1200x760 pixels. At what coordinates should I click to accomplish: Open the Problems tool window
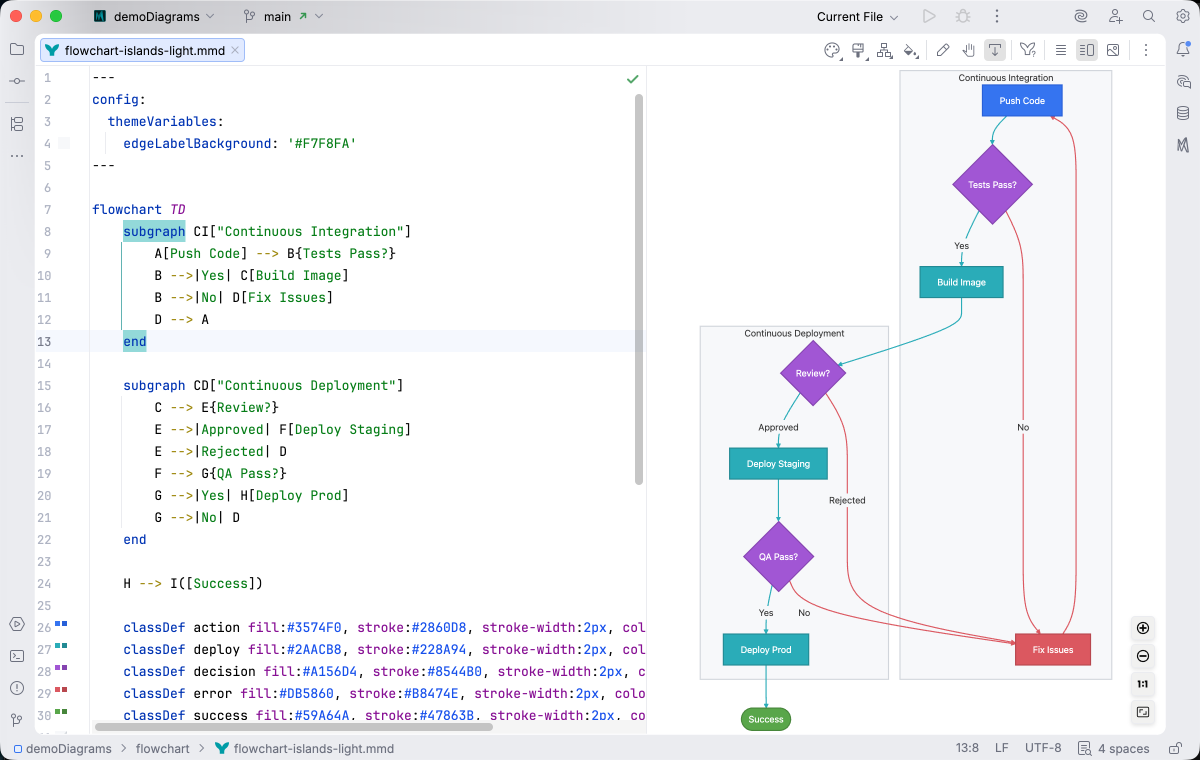17,688
